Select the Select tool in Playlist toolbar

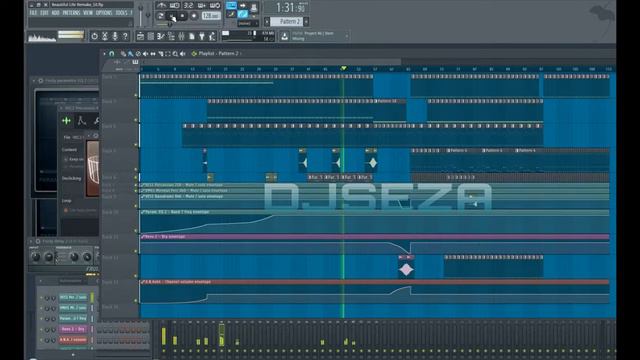point(168,53)
